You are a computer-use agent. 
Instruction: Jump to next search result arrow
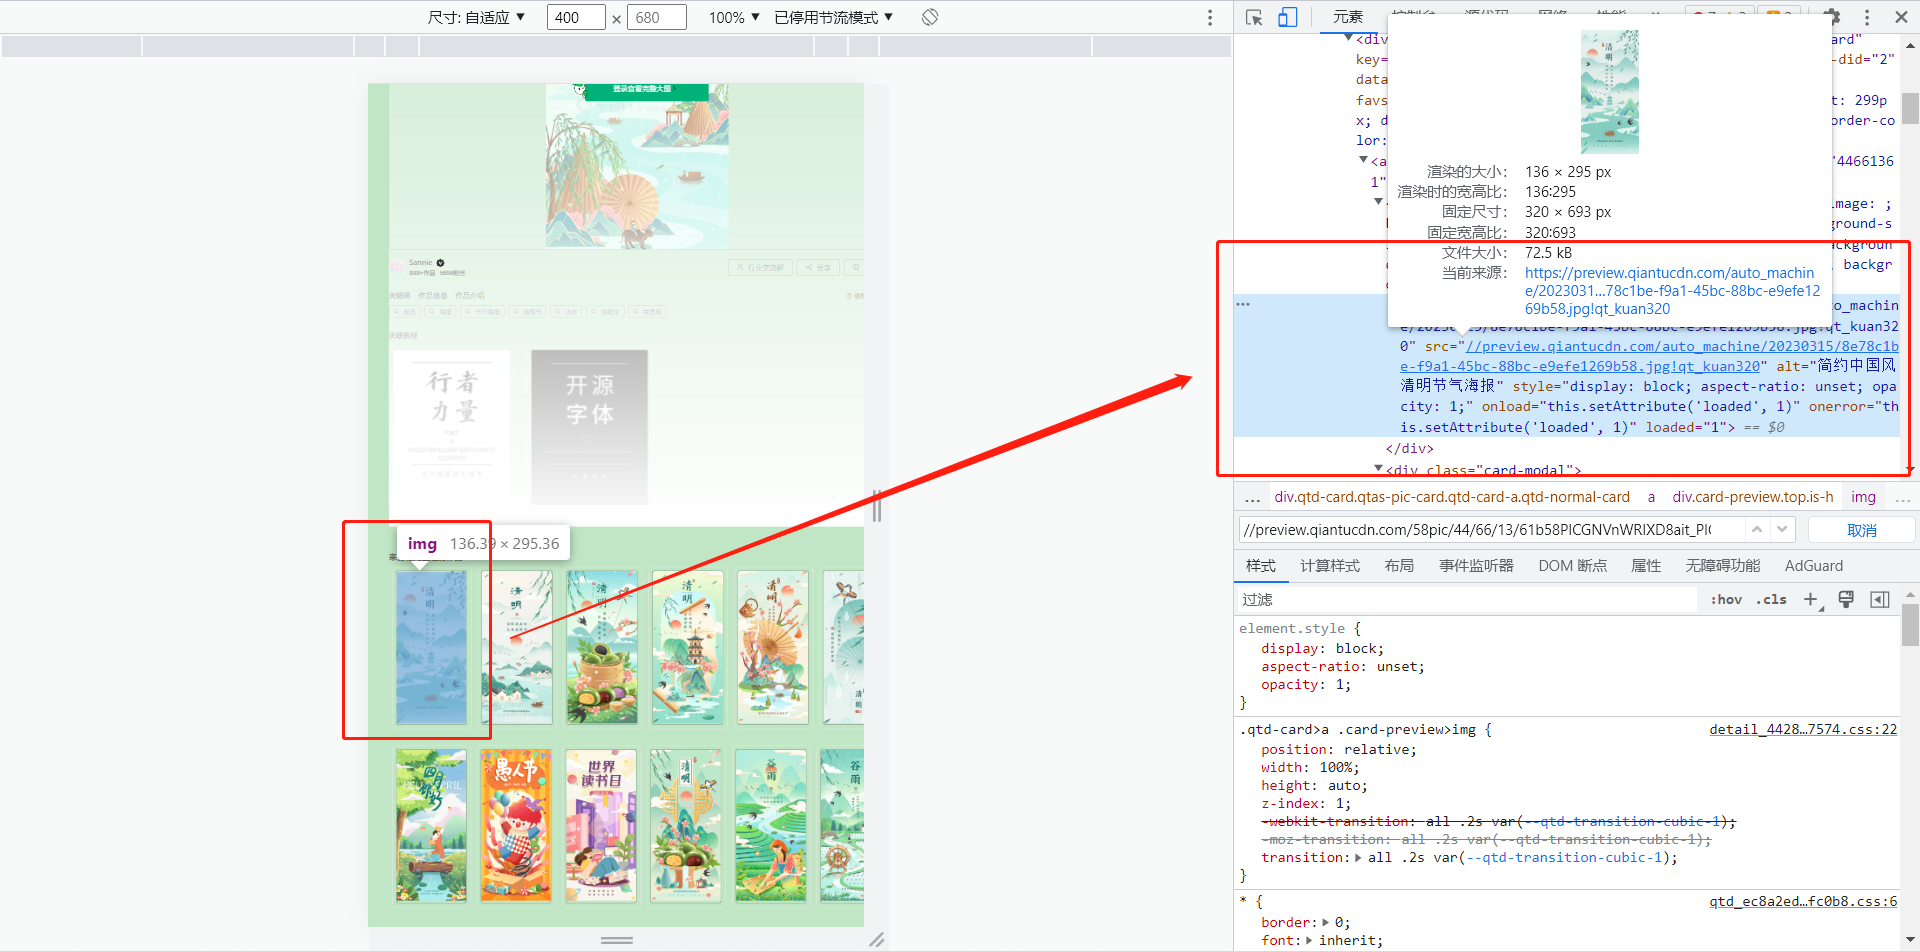click(x=1782, y=529)
